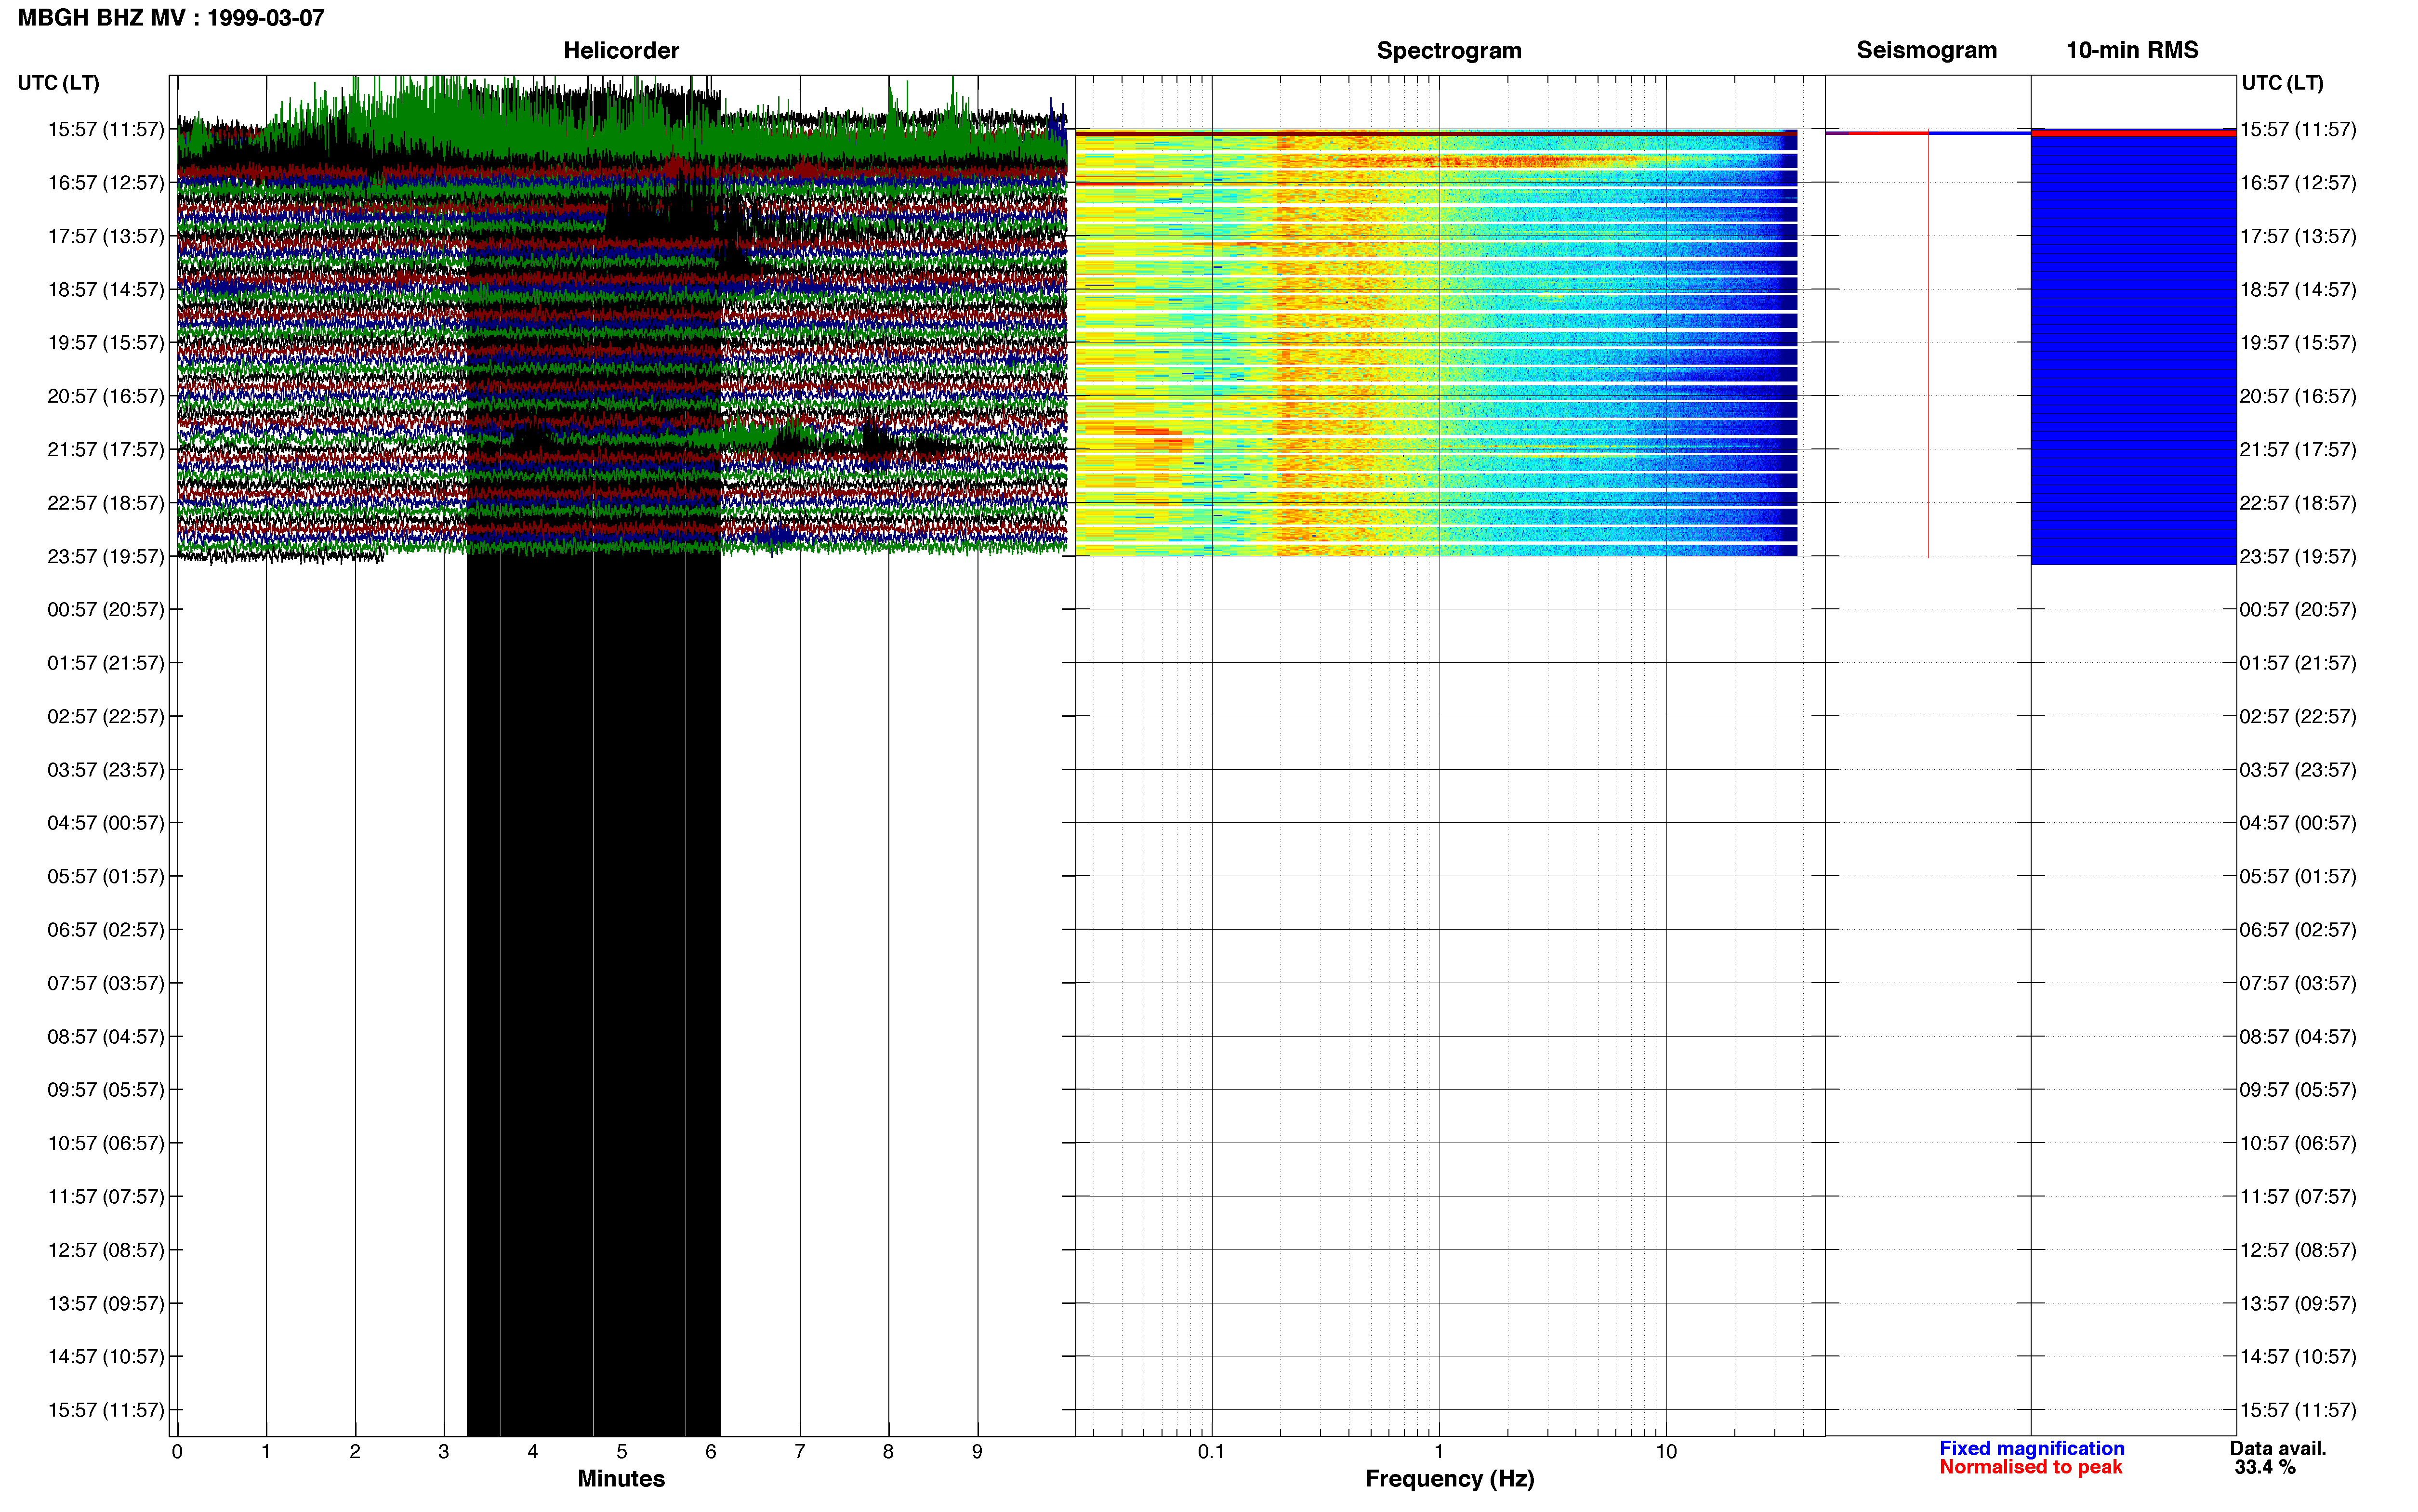Click the right UTC (LT) axis header
2418x1512 pixels.
click(2282, 83)
